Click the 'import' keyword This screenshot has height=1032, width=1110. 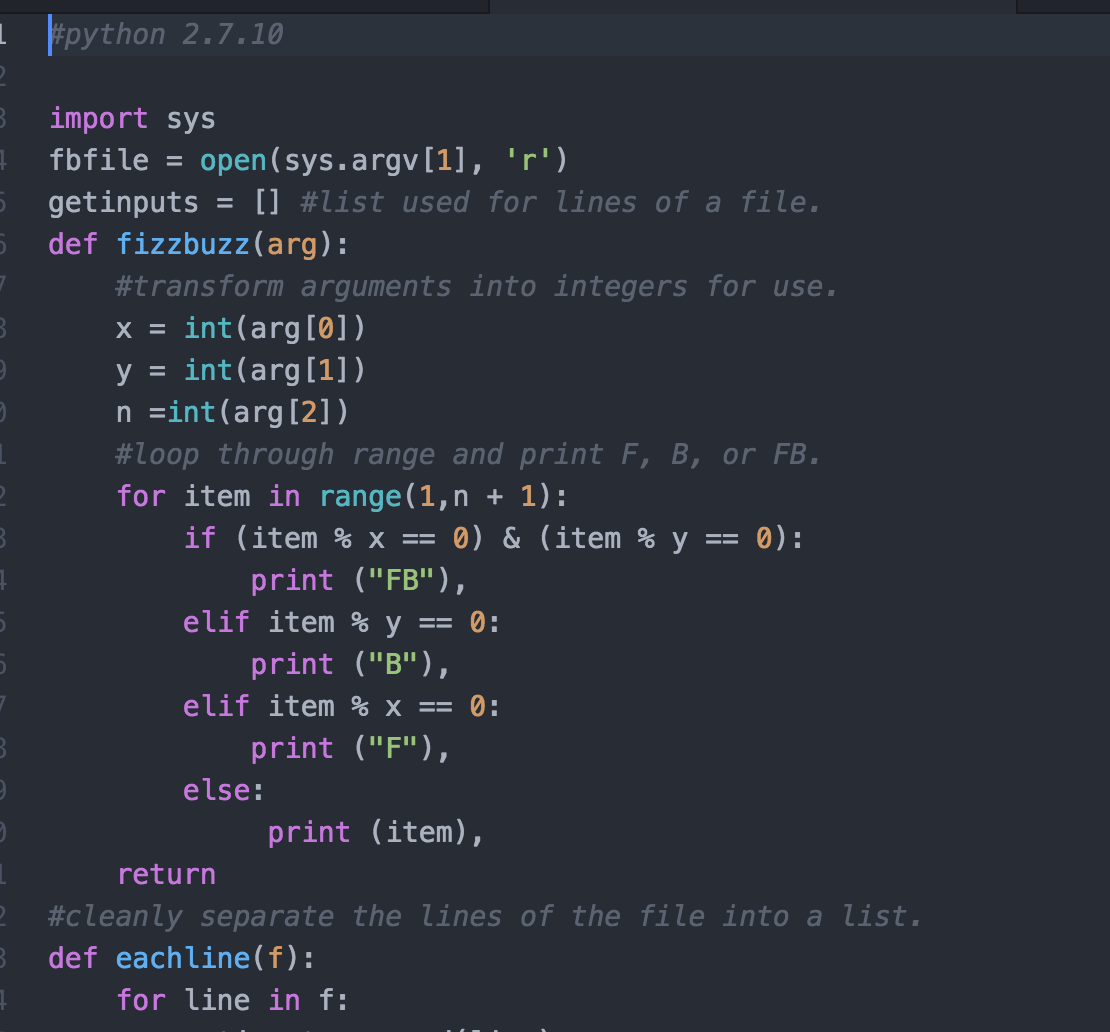98,119
